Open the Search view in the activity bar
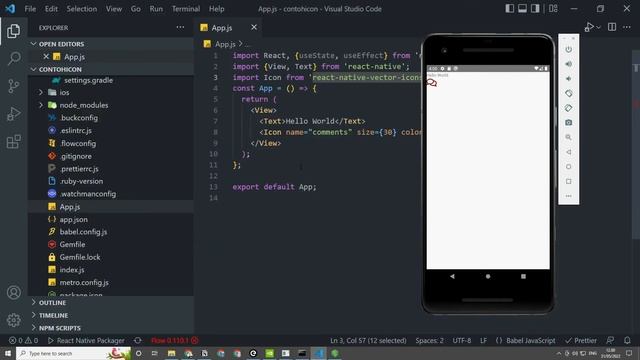Image resolution: width=640 pixels, height=360 pixels. tap(13, 58)
